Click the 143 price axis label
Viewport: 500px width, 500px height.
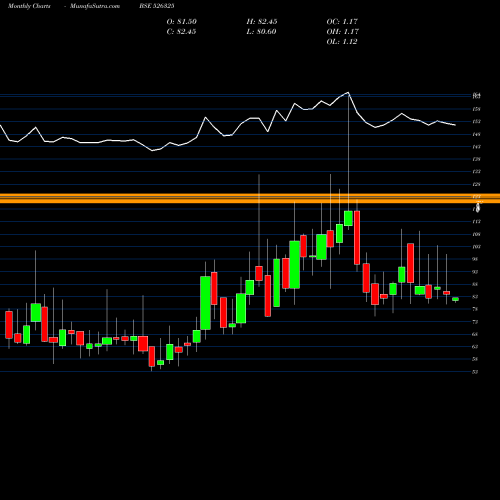tap(476, 147)
